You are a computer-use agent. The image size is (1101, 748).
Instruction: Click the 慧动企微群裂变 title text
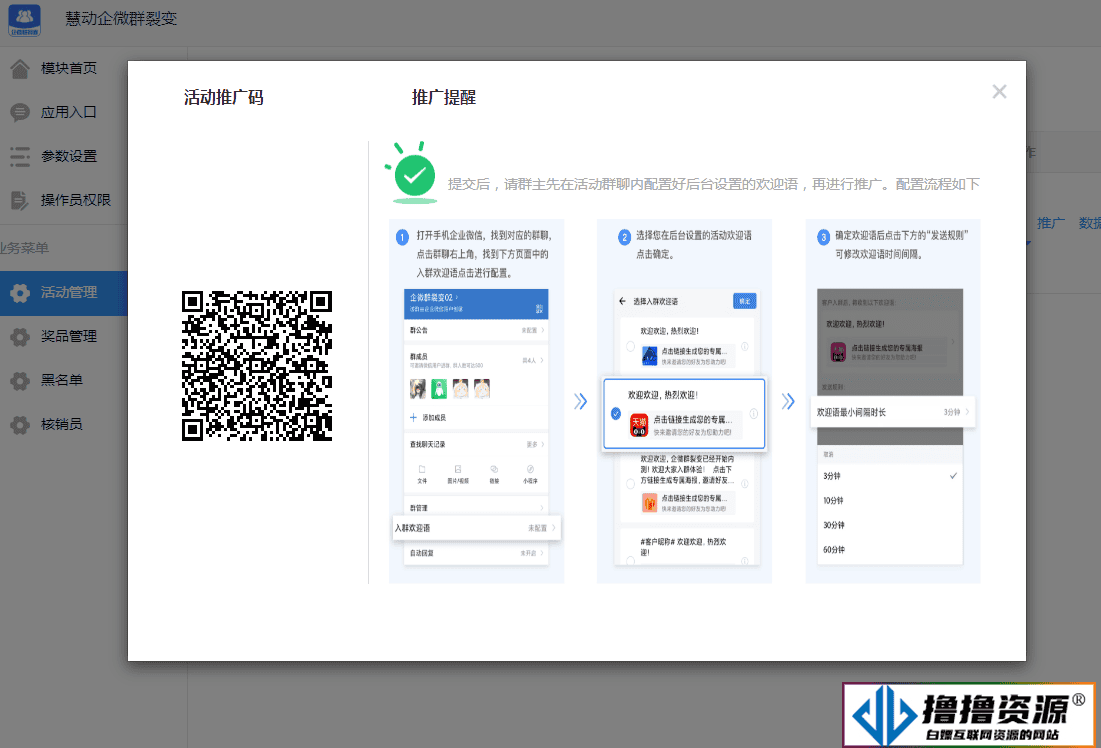click(121, 19)
